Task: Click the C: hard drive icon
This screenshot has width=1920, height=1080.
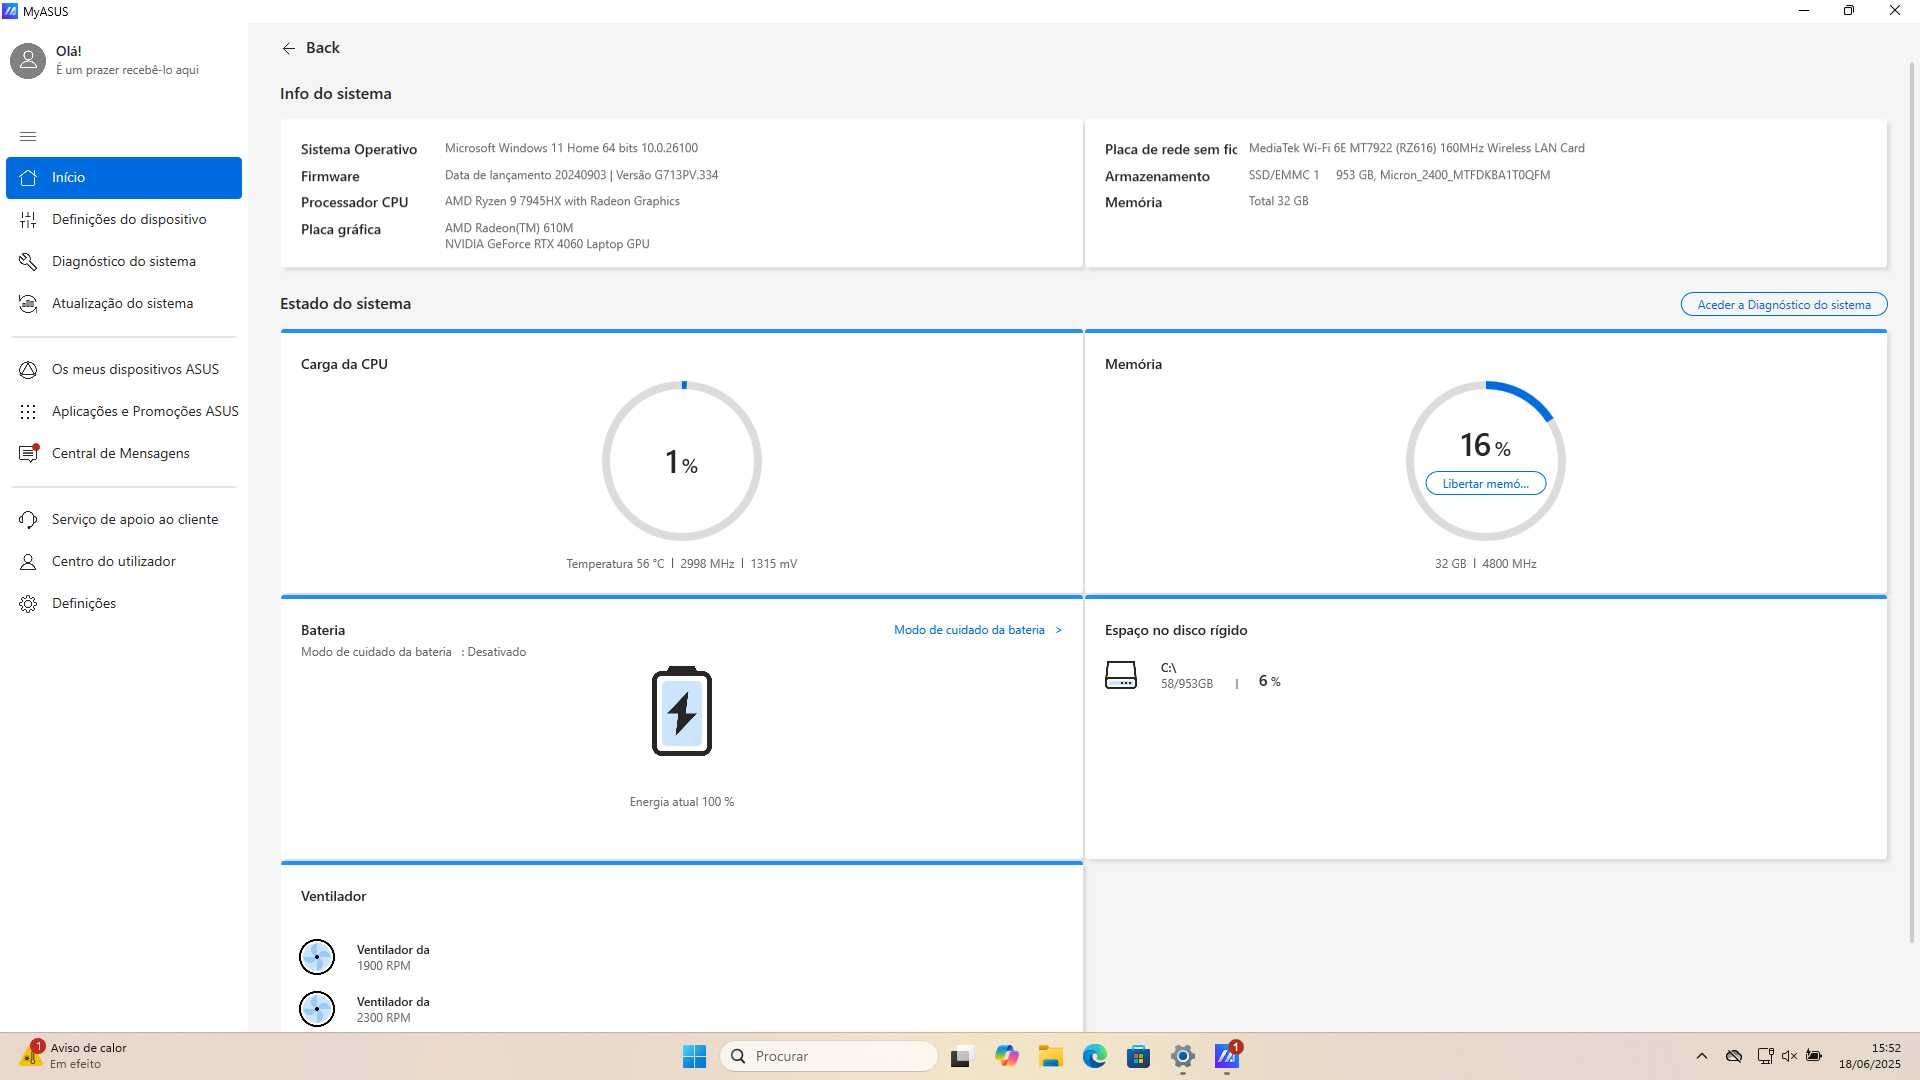Action: (x=1120, y=675)
